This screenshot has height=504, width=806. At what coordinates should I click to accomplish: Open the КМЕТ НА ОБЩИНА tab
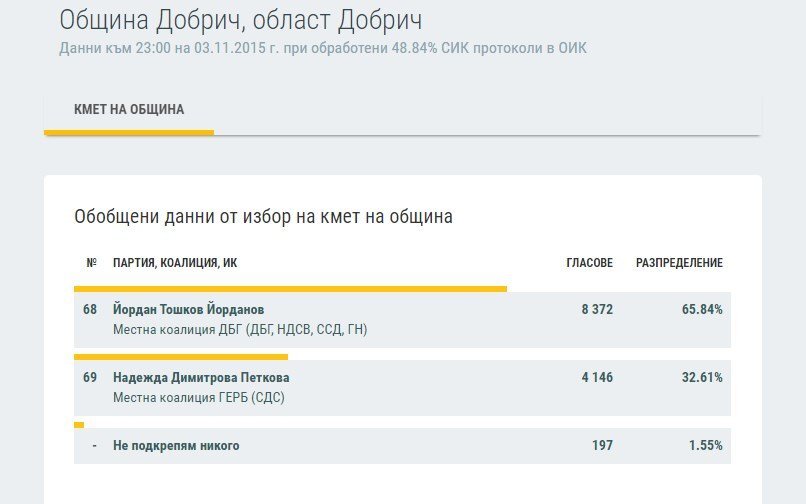pyautogui.click(x=129, y=110)
